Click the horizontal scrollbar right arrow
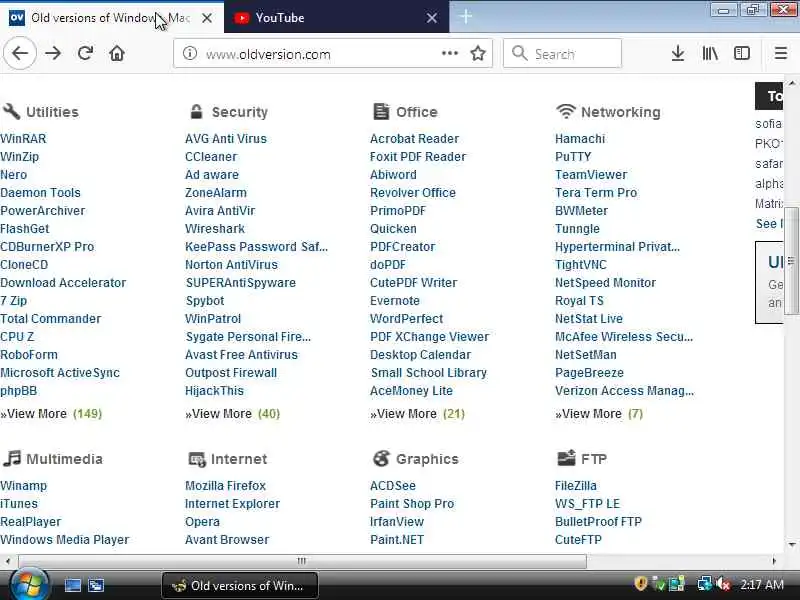 tap(774, 561)
